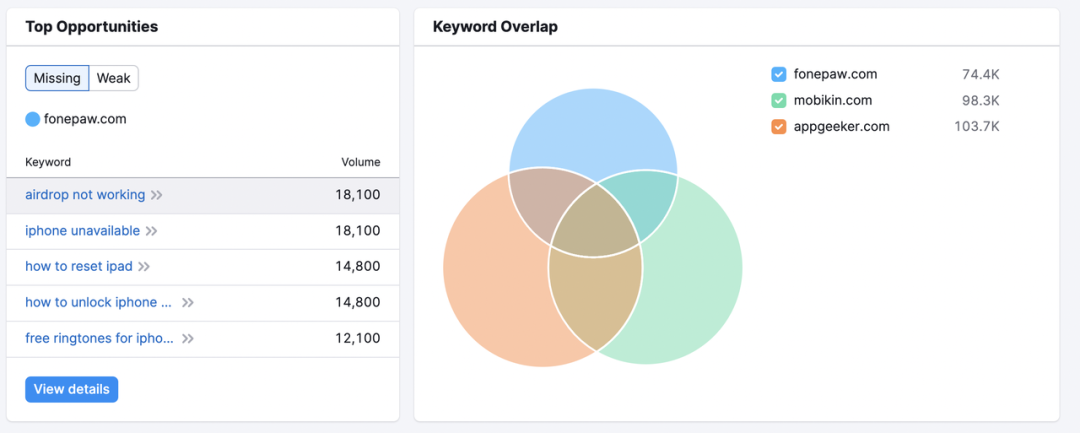The height and width of the screenshot is (433, 1080).
Task: Click double-chevron icon beside free ringtones keyword
Action: pyautogui.click(x=188, y=339)
